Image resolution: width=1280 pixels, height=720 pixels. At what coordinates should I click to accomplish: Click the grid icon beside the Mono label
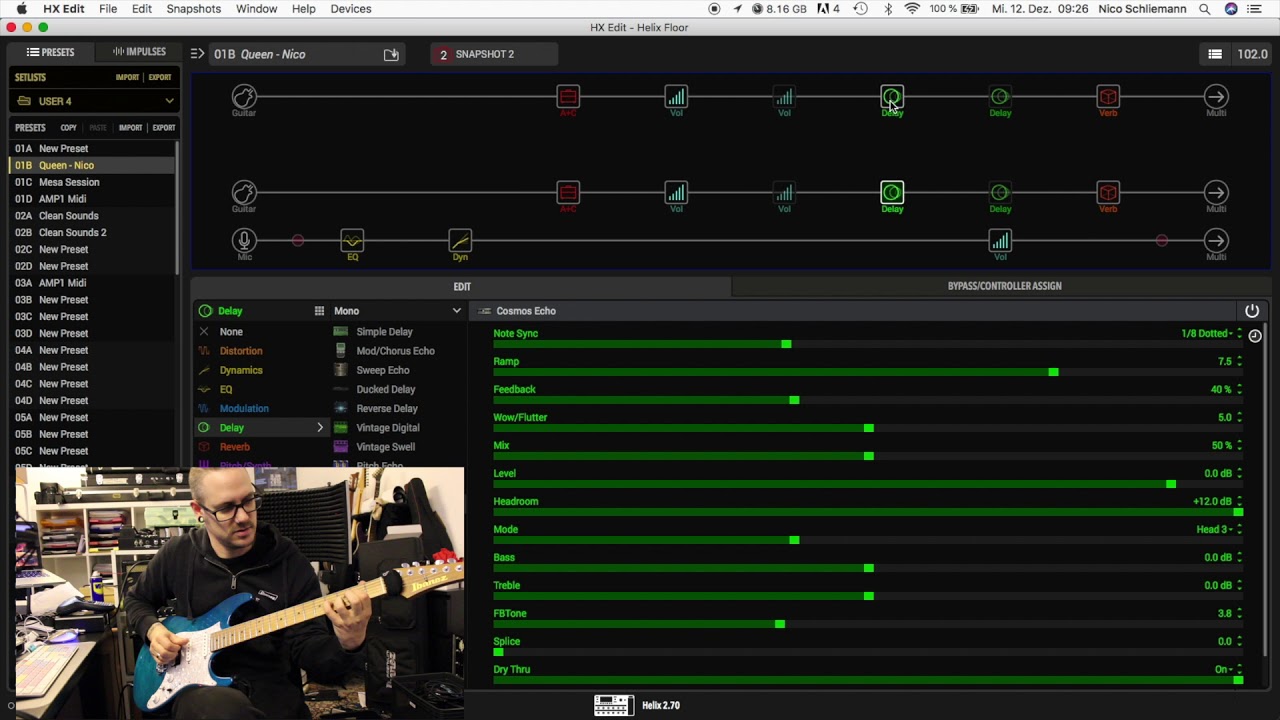click(x=319, y=311)
